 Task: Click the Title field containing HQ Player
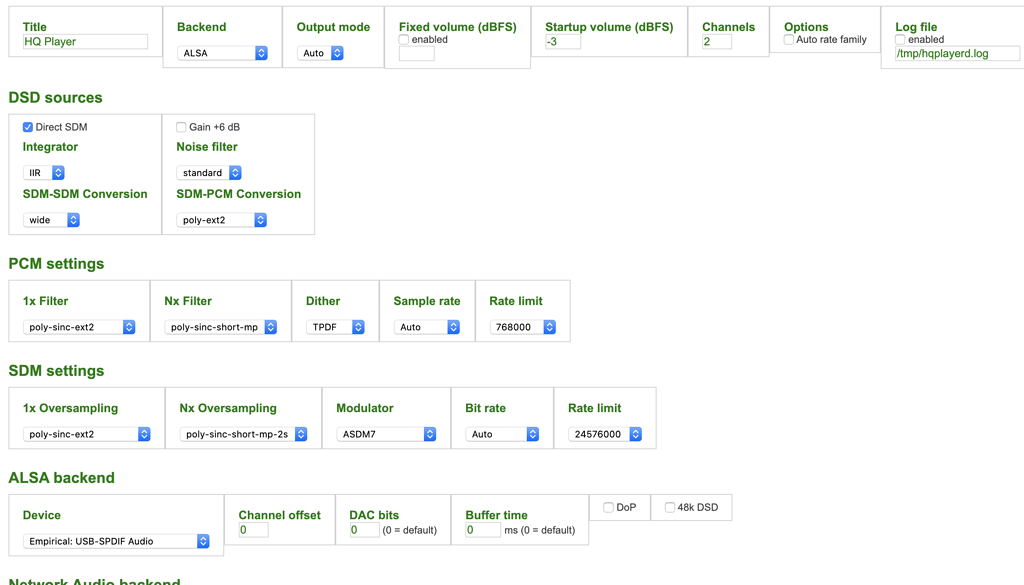(84, 41)
